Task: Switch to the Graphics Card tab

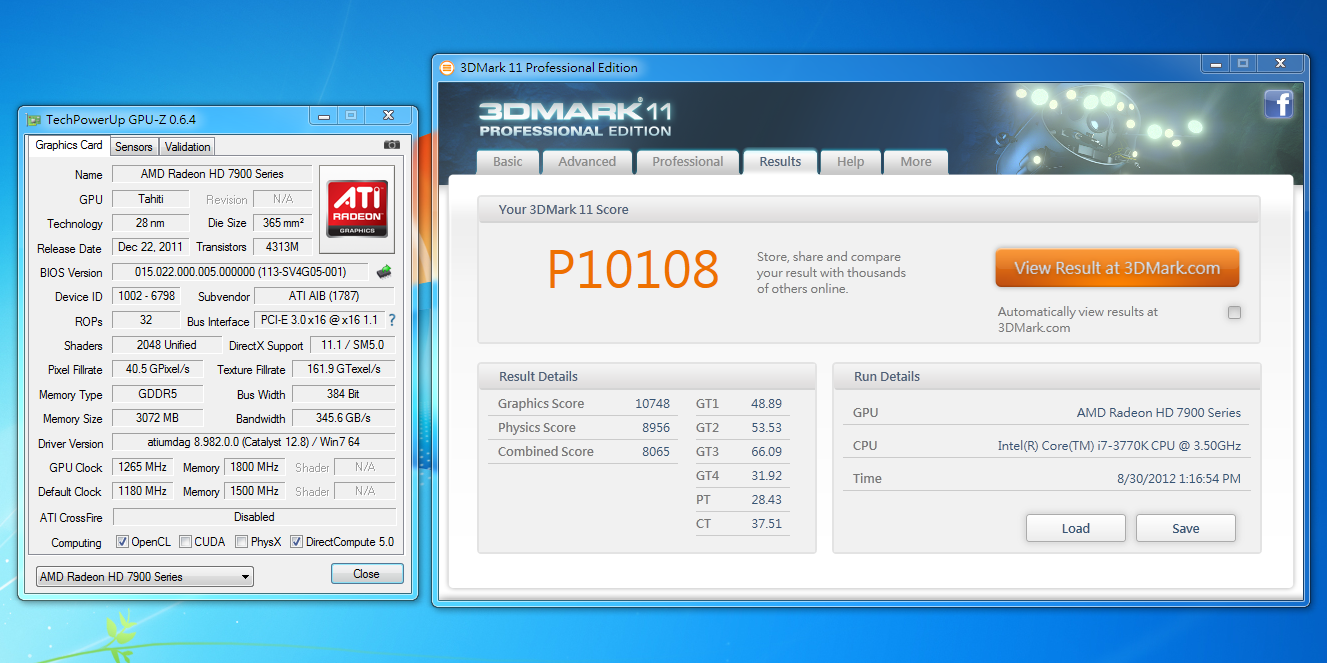Action: (x=69, y=145)
